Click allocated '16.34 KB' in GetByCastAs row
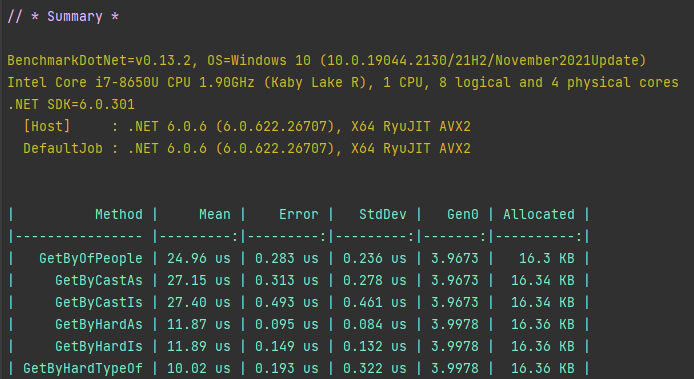The width and height of the screenshot is (694, 379). click(x=543, y=280)
